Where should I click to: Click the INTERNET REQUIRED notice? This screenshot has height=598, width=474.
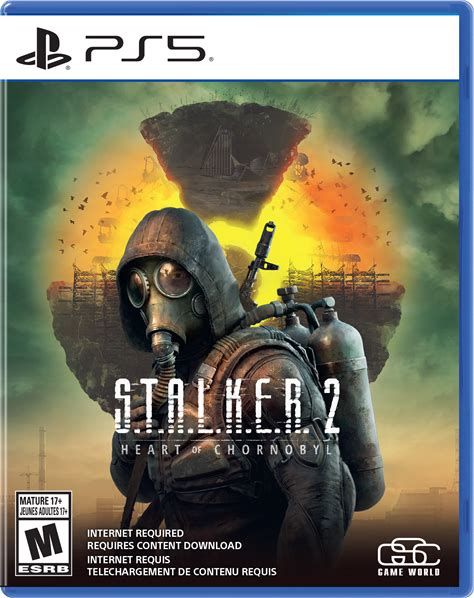[x=135, y=533]
